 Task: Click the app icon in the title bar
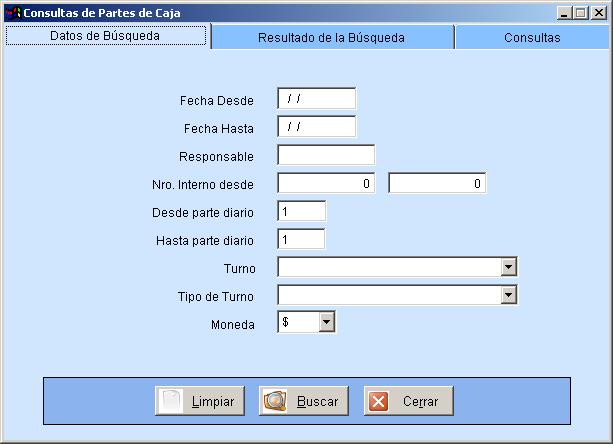click(x=12, y=13)
